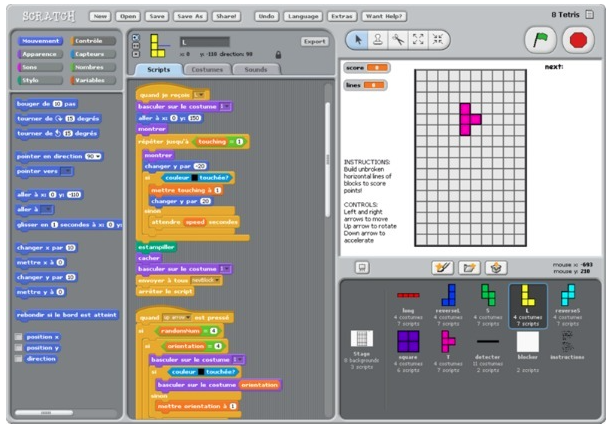Set the bottom rotation style button

pos(136,54)
